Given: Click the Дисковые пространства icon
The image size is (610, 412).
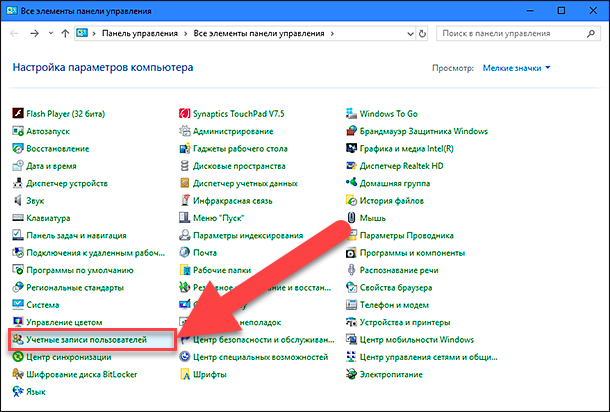Looking at the screenshot, I should (x=184, y=166).
